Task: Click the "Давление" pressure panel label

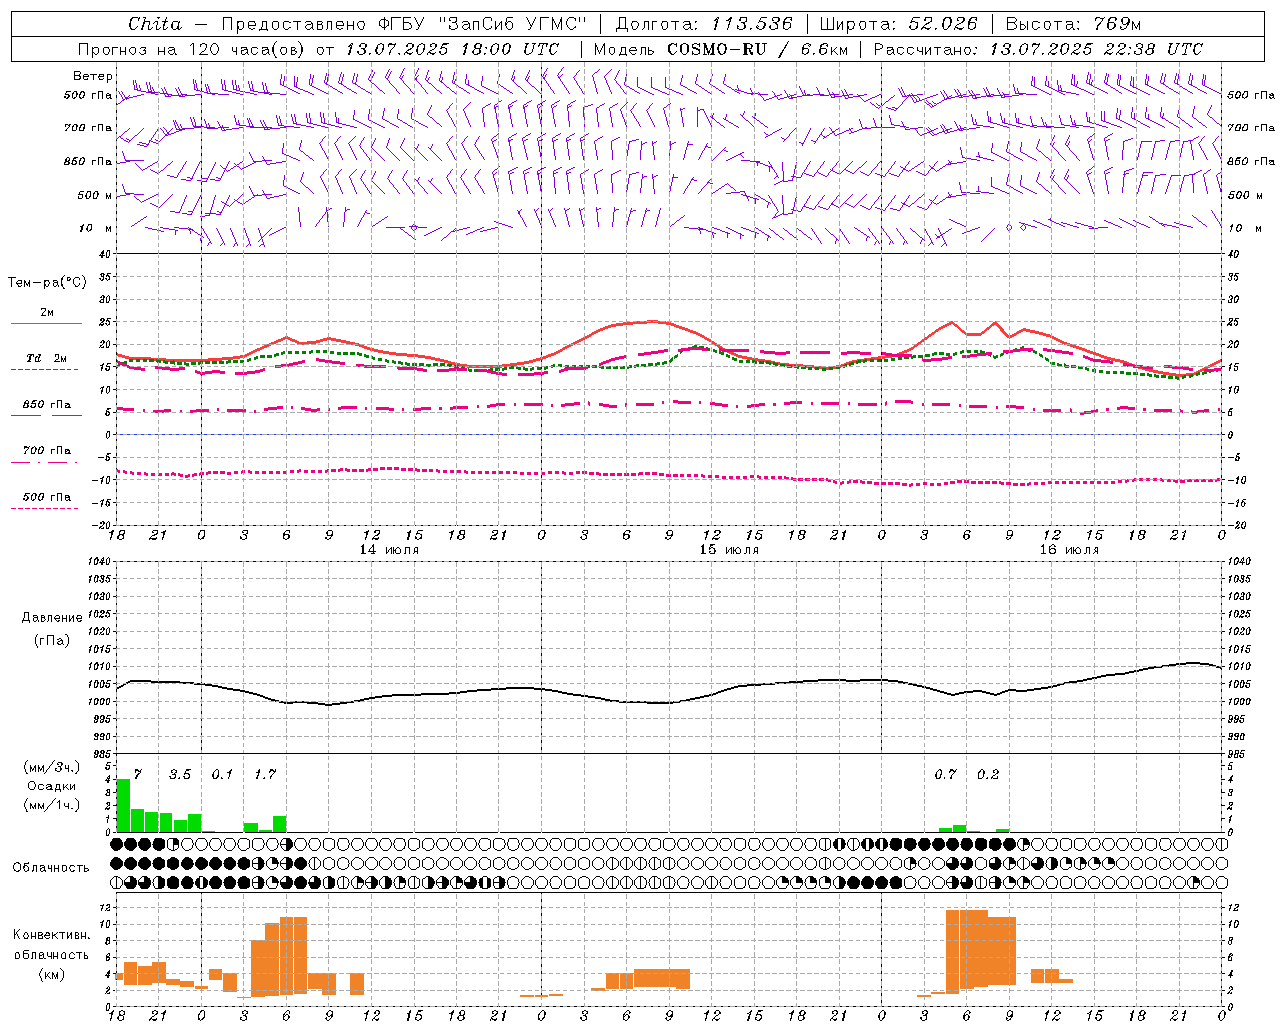Action: 52,618
